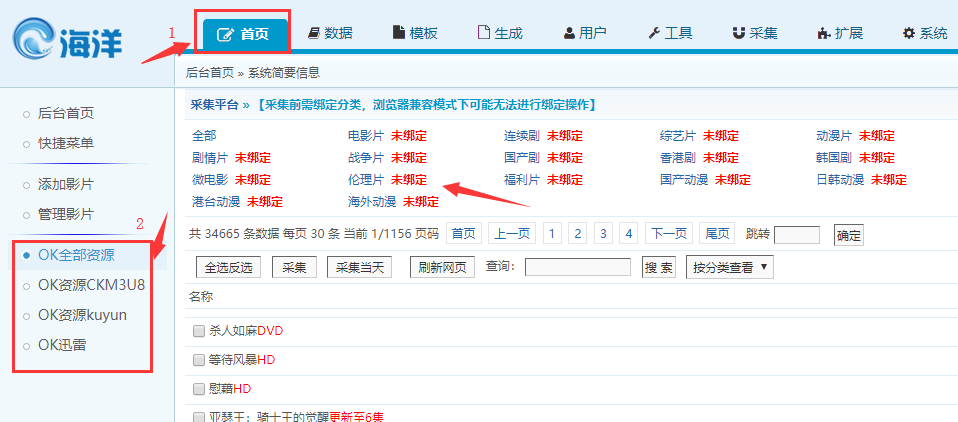Go to 后台首页 in sidebar
The width and height of the screenshot is (958, 422).
coord(66,113)
